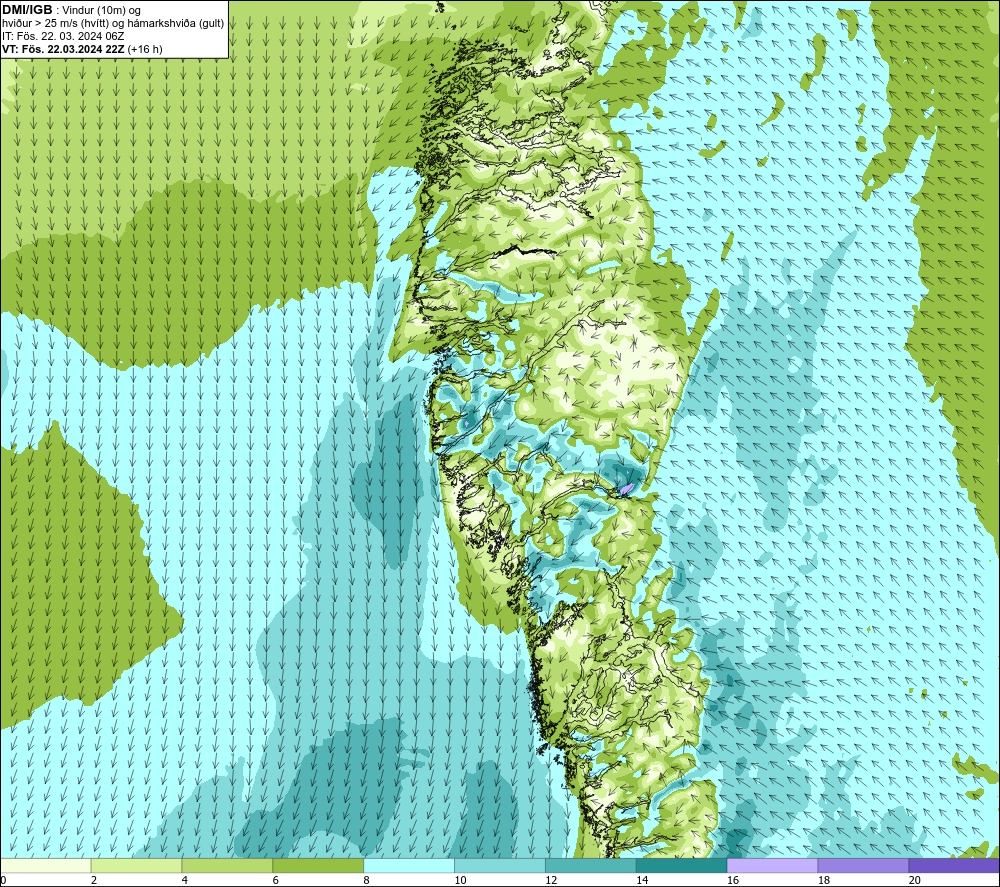Click the light lavender 16–18 m/s color swatch
The width and height of the screenshot is (1000, 887).
pyautogui.click(x=772, y=865)
